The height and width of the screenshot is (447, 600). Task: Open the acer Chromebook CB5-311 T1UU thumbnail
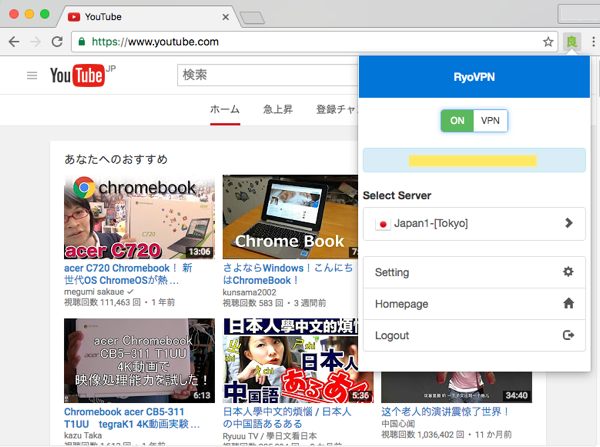tap(139, 360)
